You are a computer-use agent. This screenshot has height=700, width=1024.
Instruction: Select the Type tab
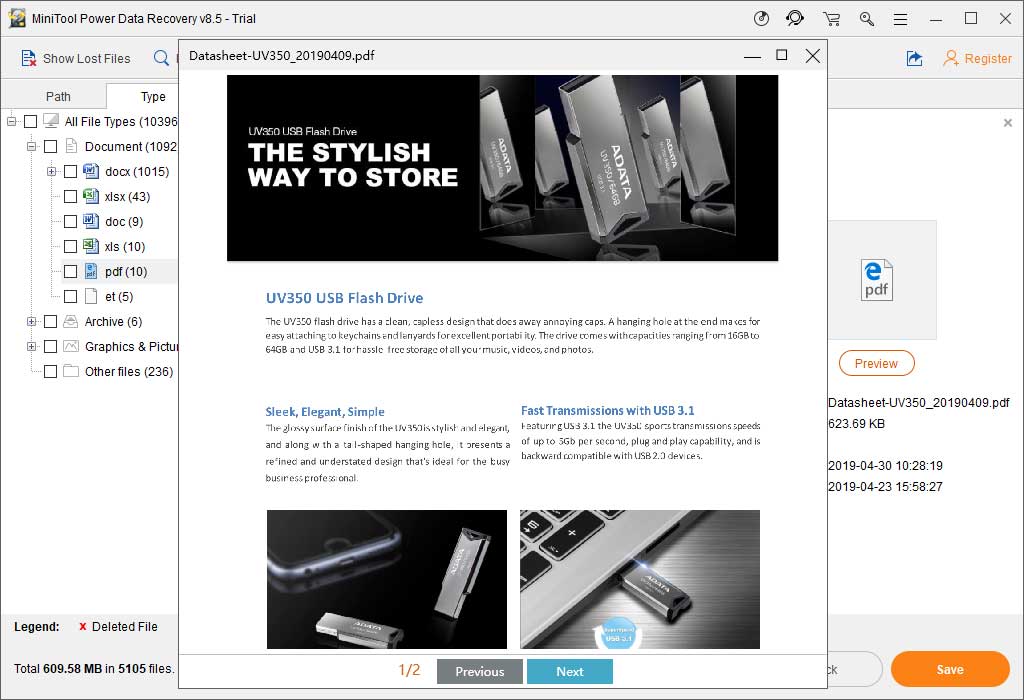pyautogui.click(x=153, y=97)
